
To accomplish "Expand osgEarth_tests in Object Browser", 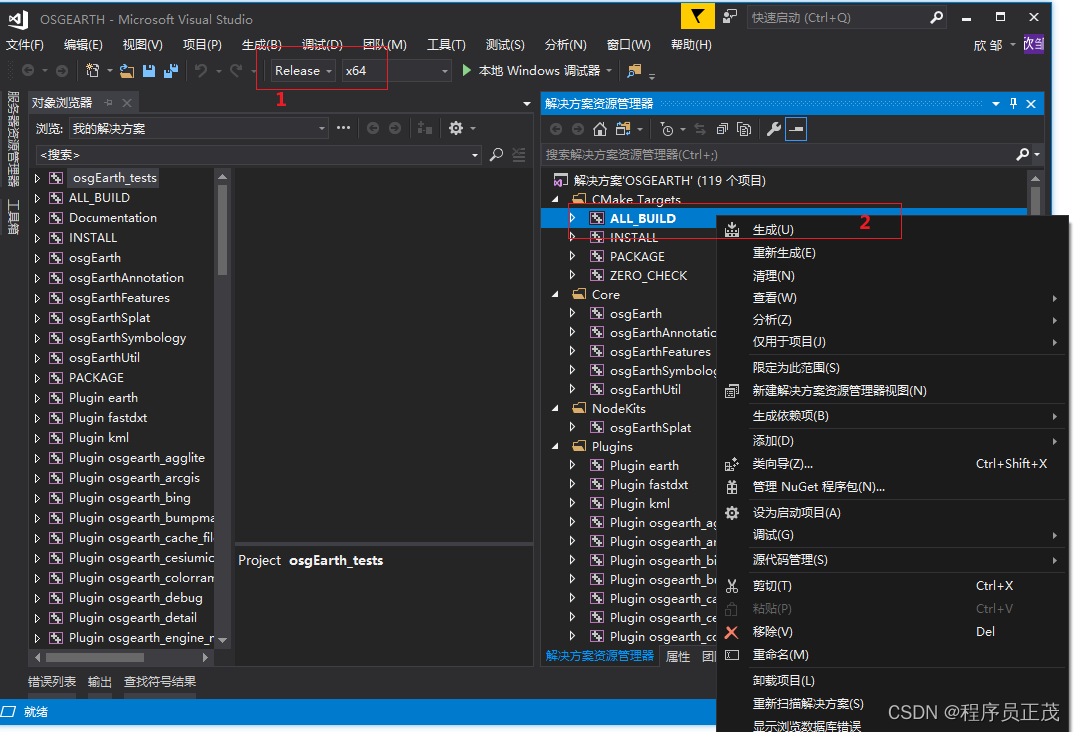I will (x=37, y=178).
